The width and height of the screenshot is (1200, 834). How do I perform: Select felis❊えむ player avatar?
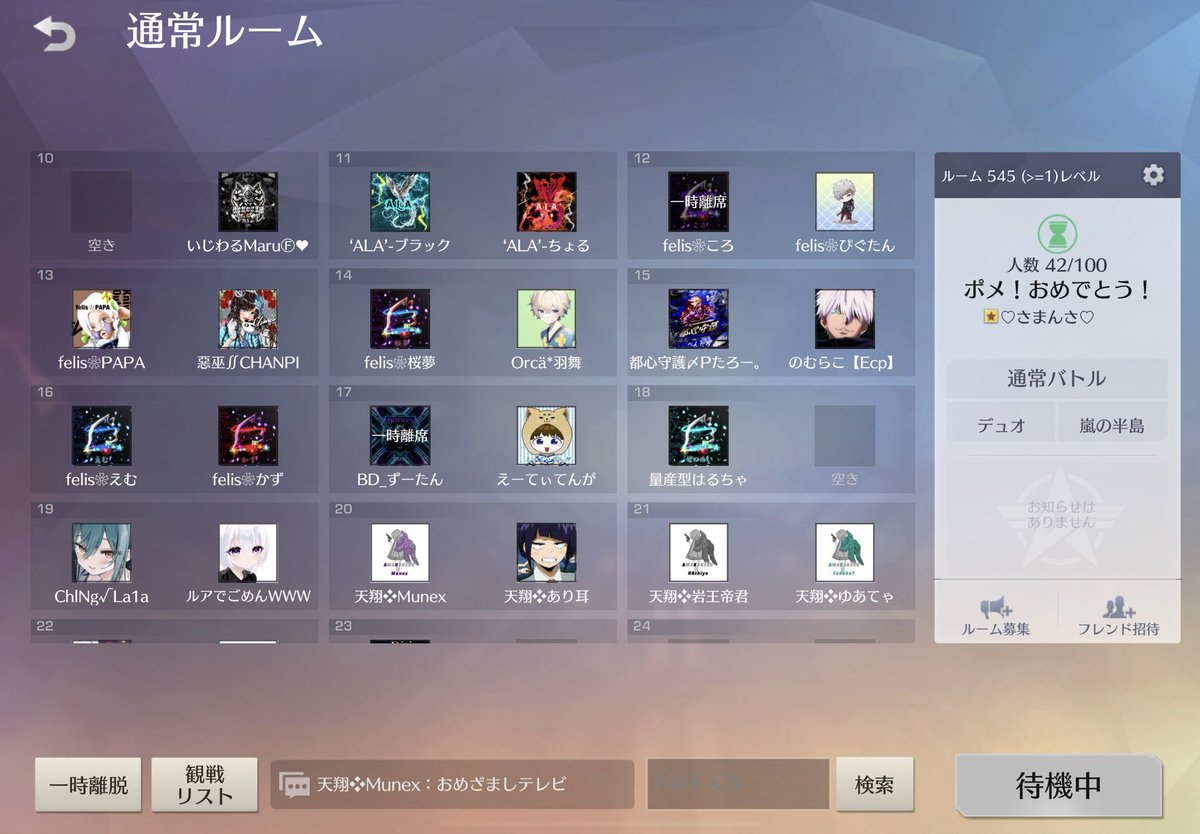point(101,436)
